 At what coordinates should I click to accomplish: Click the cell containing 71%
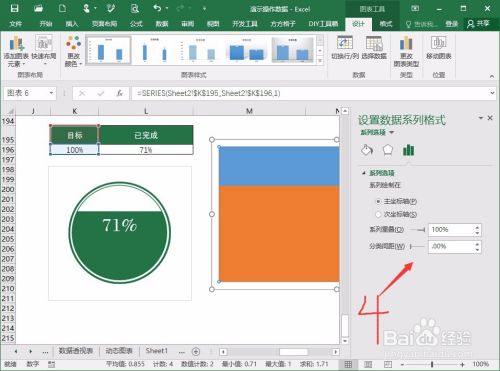(x=146, y=150)
